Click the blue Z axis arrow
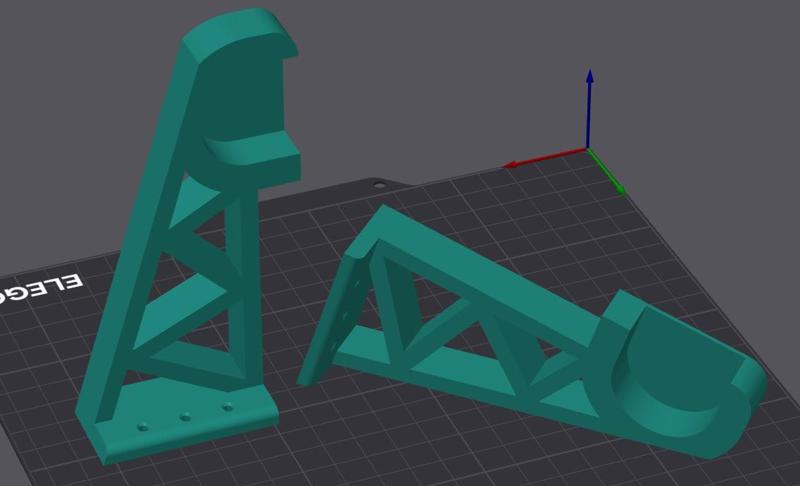 coord(590,108)
